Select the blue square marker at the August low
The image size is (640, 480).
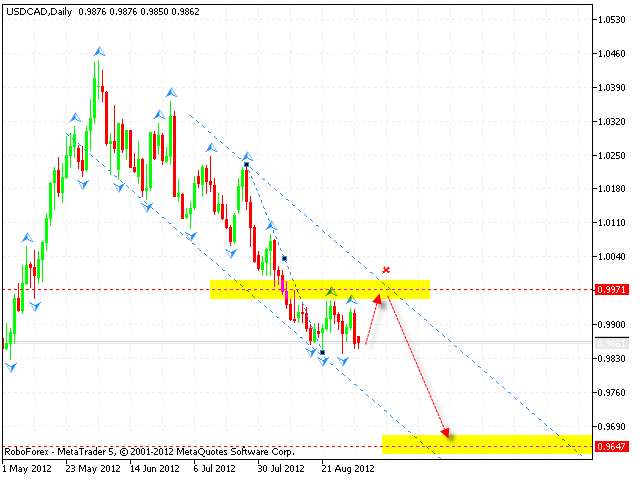tap(322, 351)
